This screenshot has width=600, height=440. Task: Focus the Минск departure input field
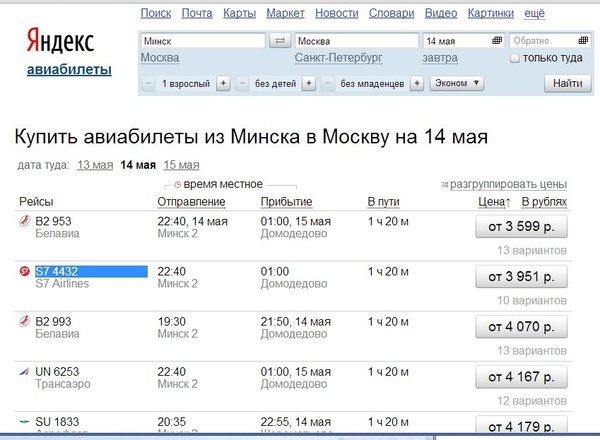tap(203, 41)
